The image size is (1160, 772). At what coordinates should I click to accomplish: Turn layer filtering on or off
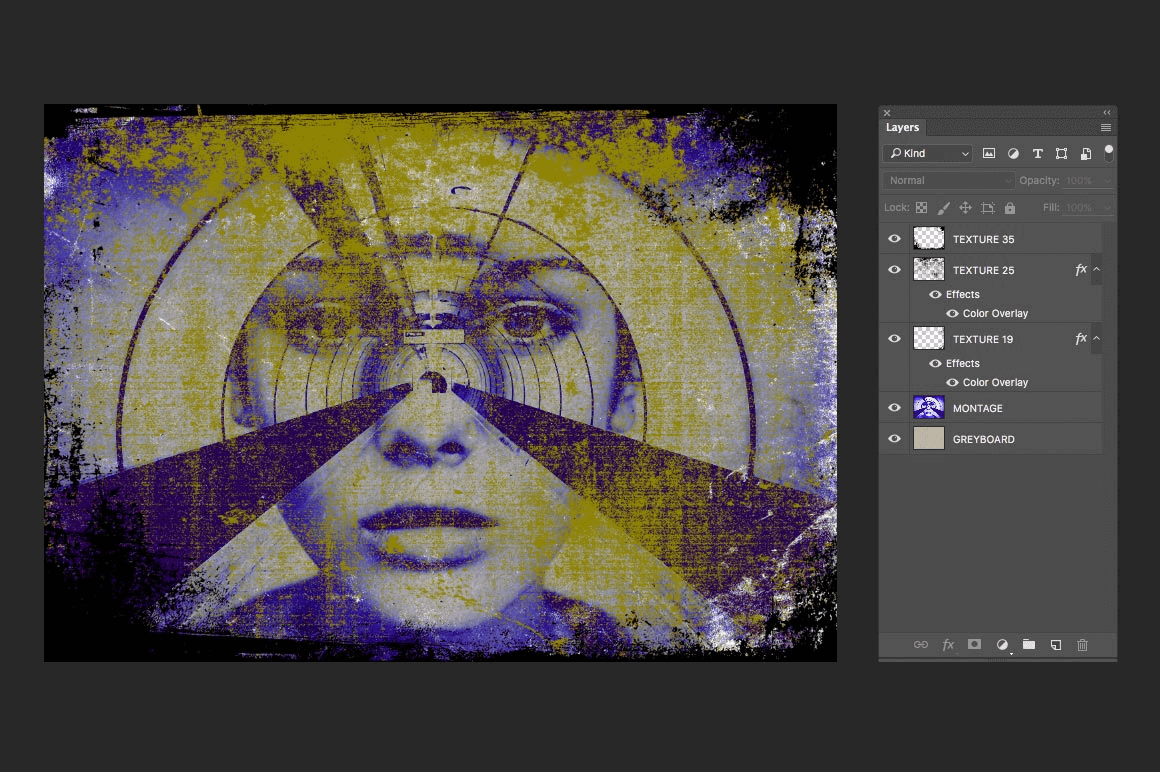tap(1108, 153)
